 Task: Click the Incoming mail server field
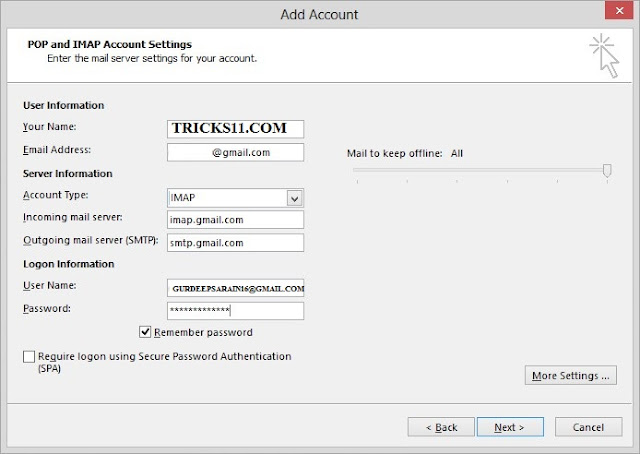click(x=236, y=220)
